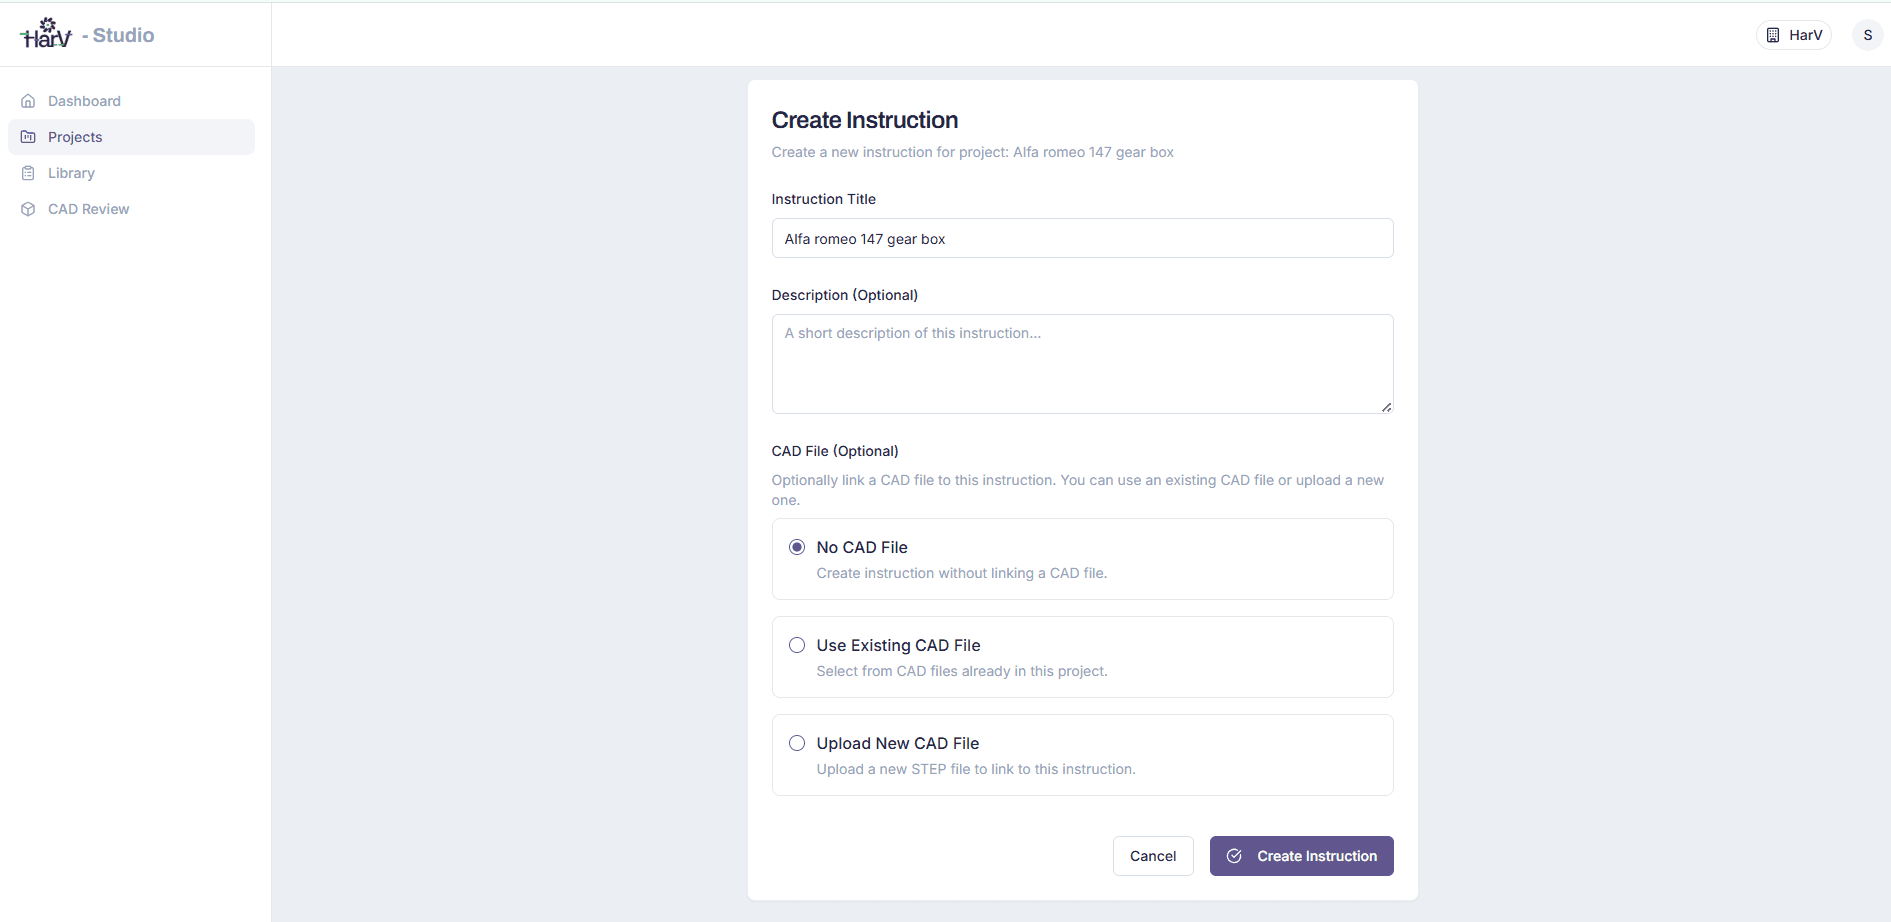The image size is (1891, 922).
Task: Focus the Instruction Title field
Action: pos(1082,238)
